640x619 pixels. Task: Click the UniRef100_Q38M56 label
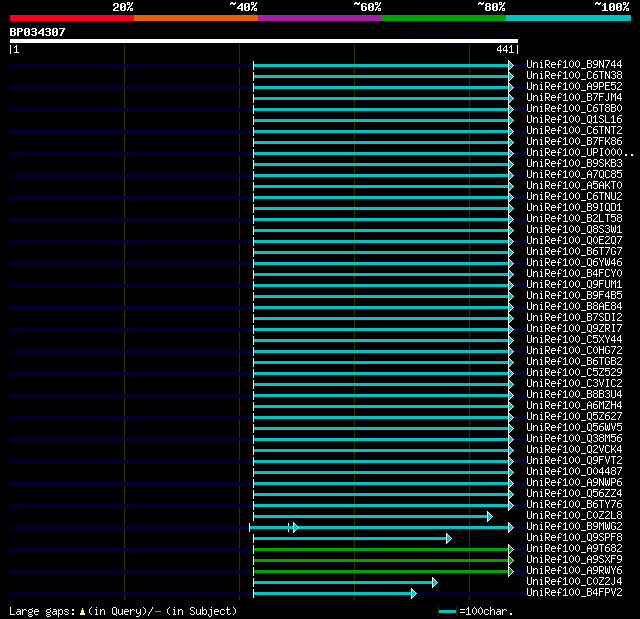coord(574,439)
